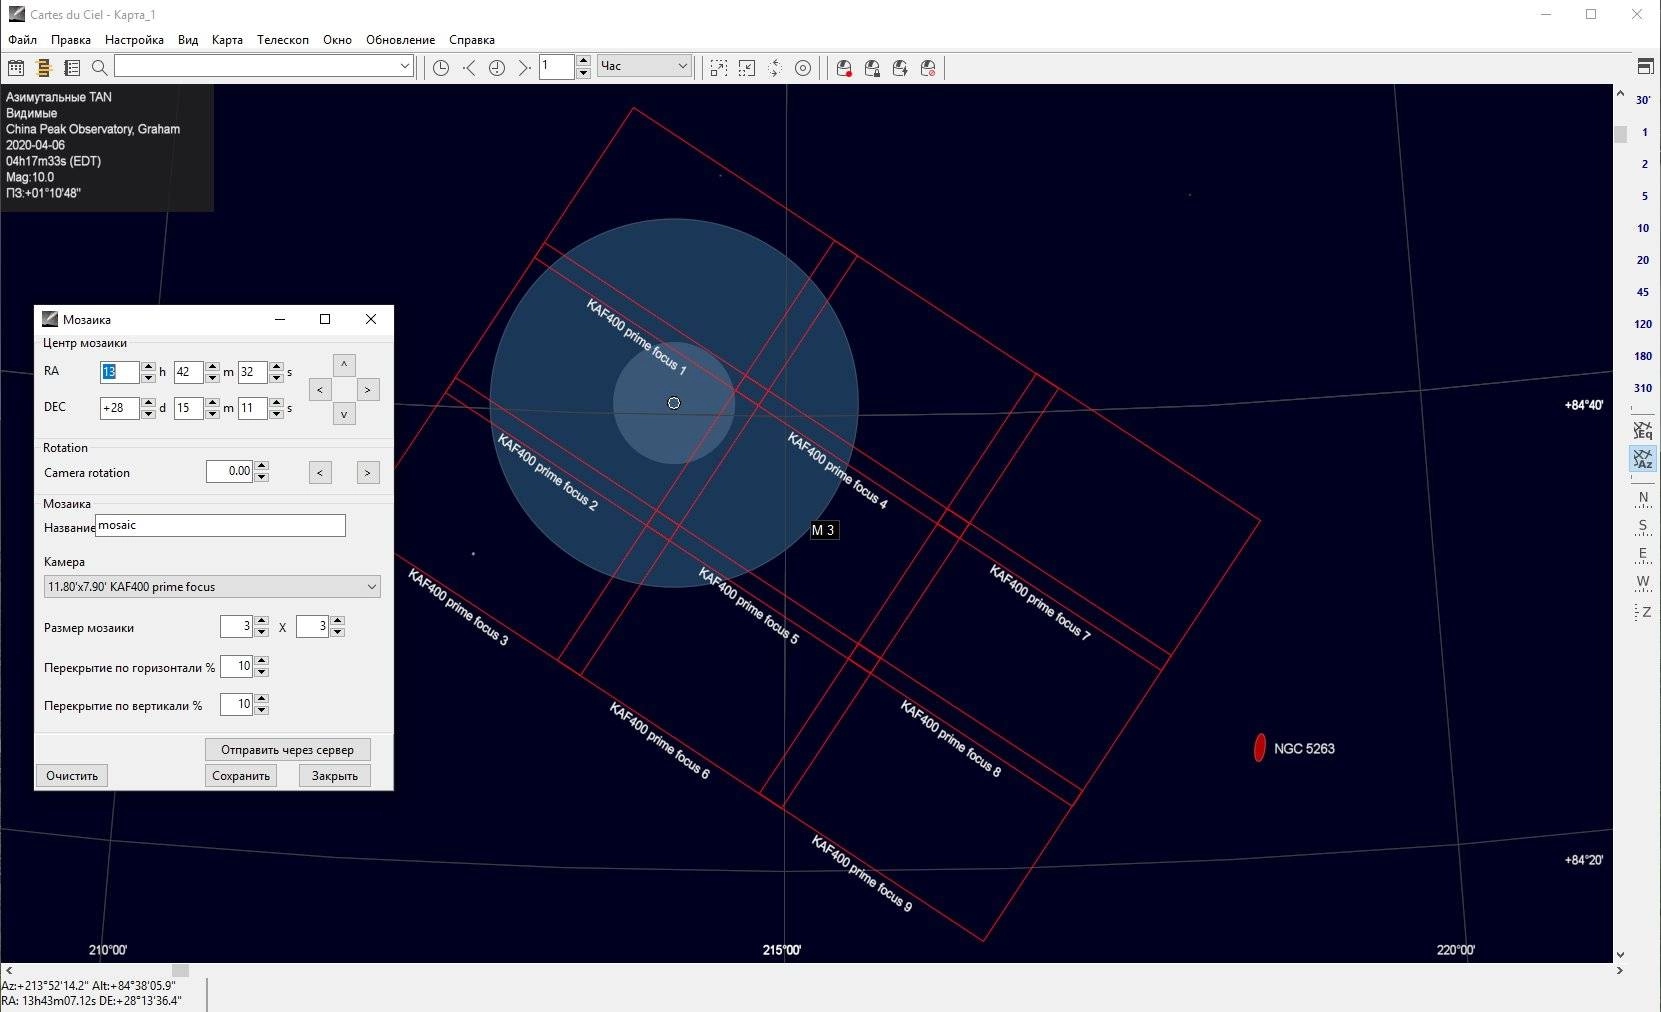1661x1012 pixels.
Task: Open the Камера KAF400 prime focus dropdown
Action: [212, 587]
